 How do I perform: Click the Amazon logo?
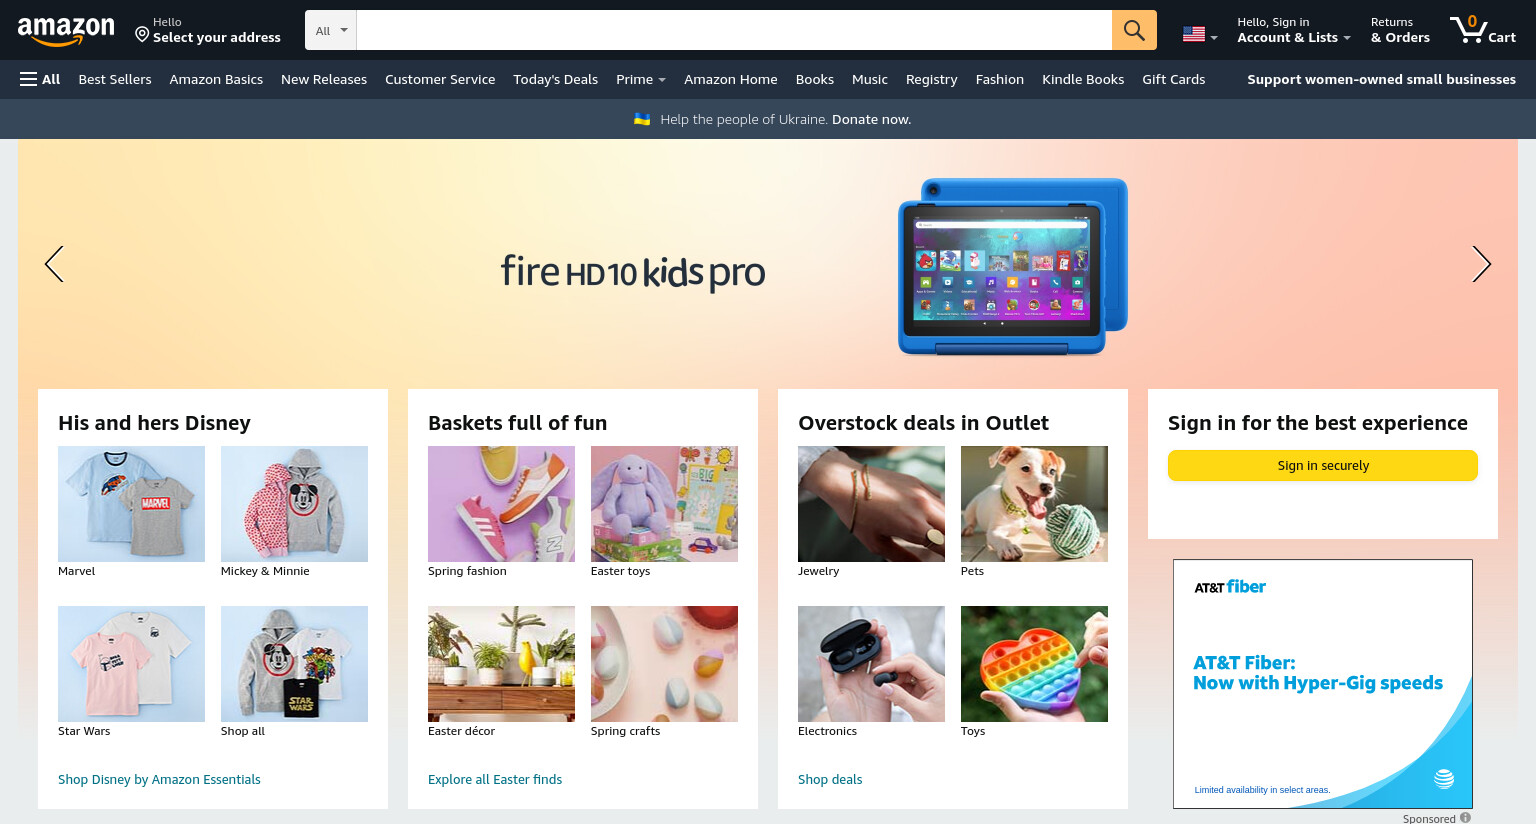click(66, 31)
